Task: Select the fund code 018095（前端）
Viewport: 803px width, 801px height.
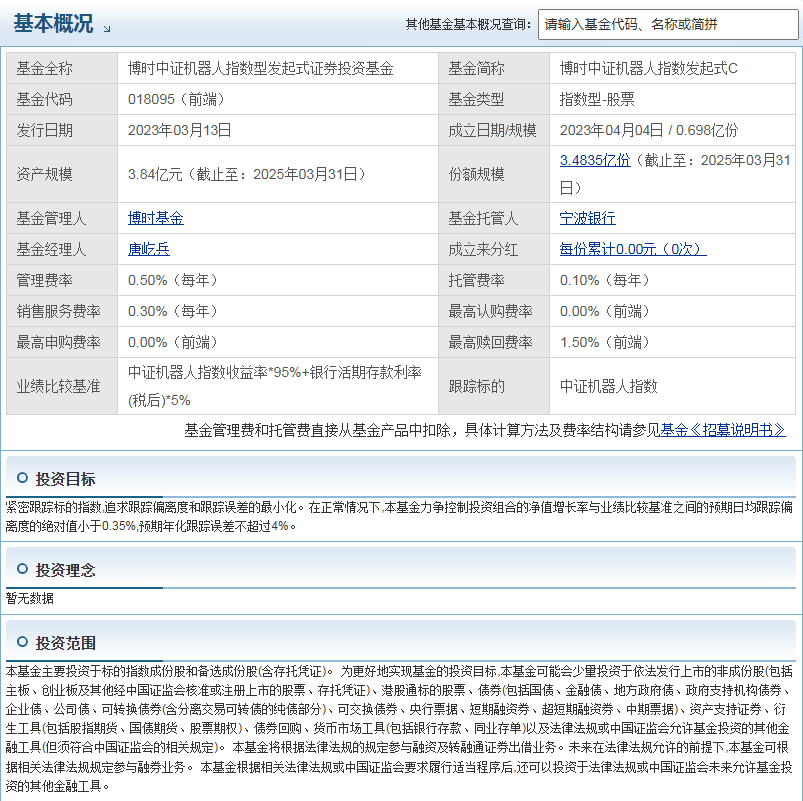Action: tap(177, 99)
